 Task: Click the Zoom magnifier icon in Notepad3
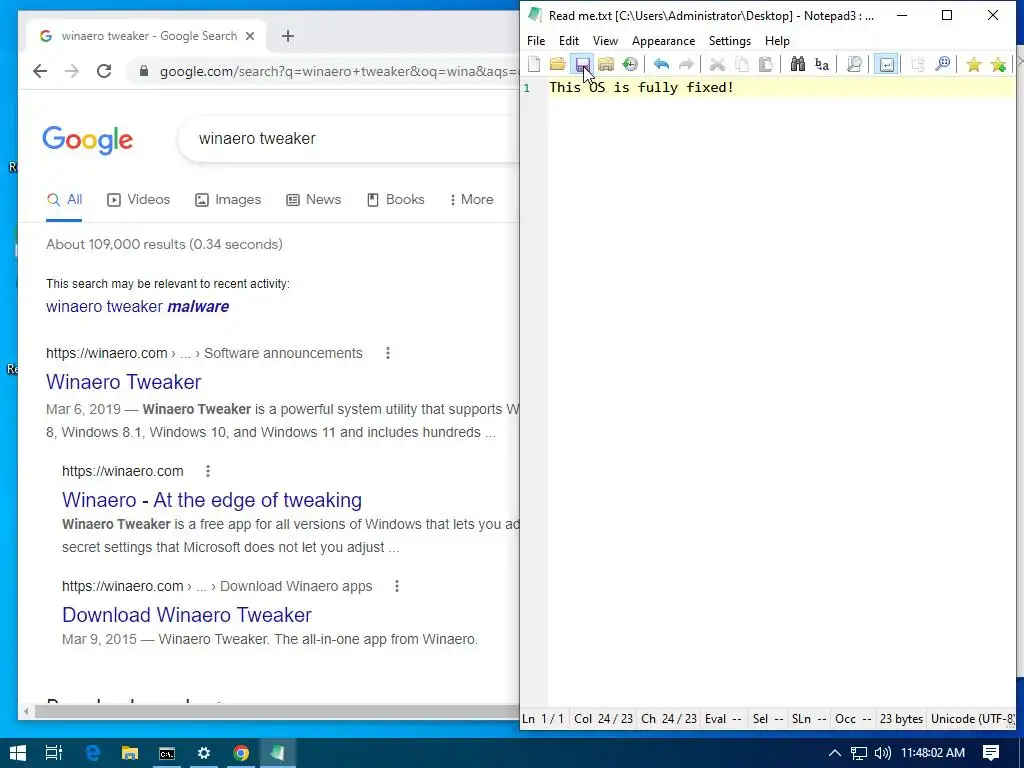942,64
